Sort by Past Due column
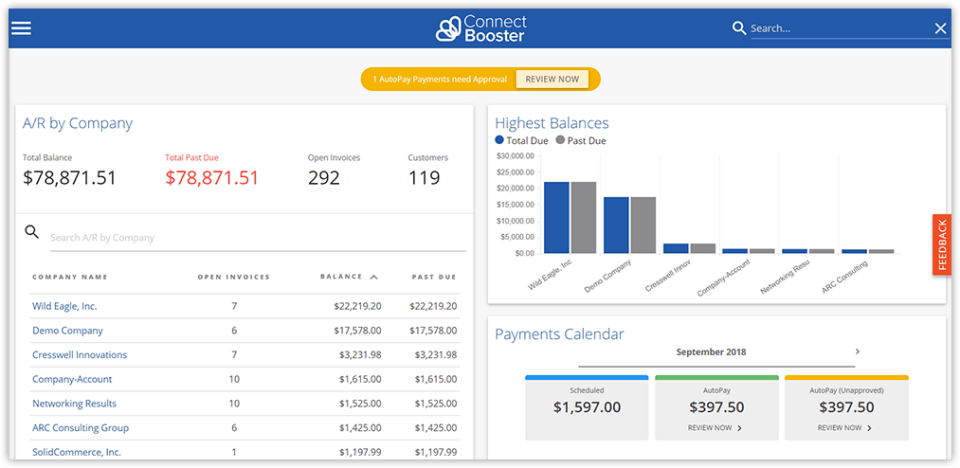This screenshot has height=468, width=960. tap(434, 277)
